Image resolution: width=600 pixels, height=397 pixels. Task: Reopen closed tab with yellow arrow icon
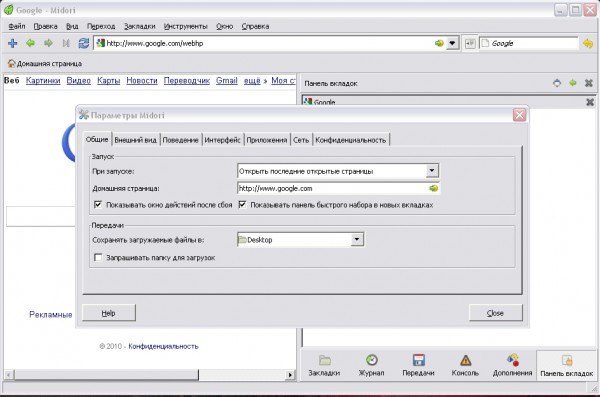click(x=588, y=43)
